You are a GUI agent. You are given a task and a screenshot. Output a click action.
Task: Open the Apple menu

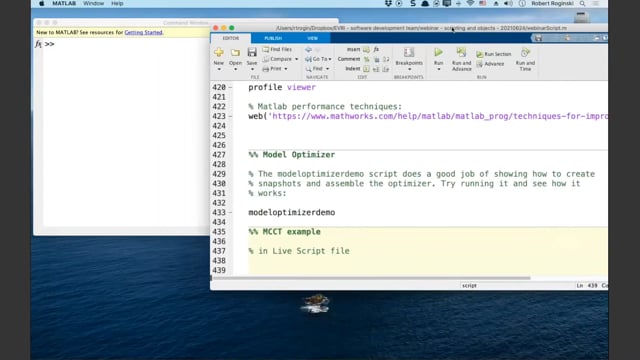[41, 3]
